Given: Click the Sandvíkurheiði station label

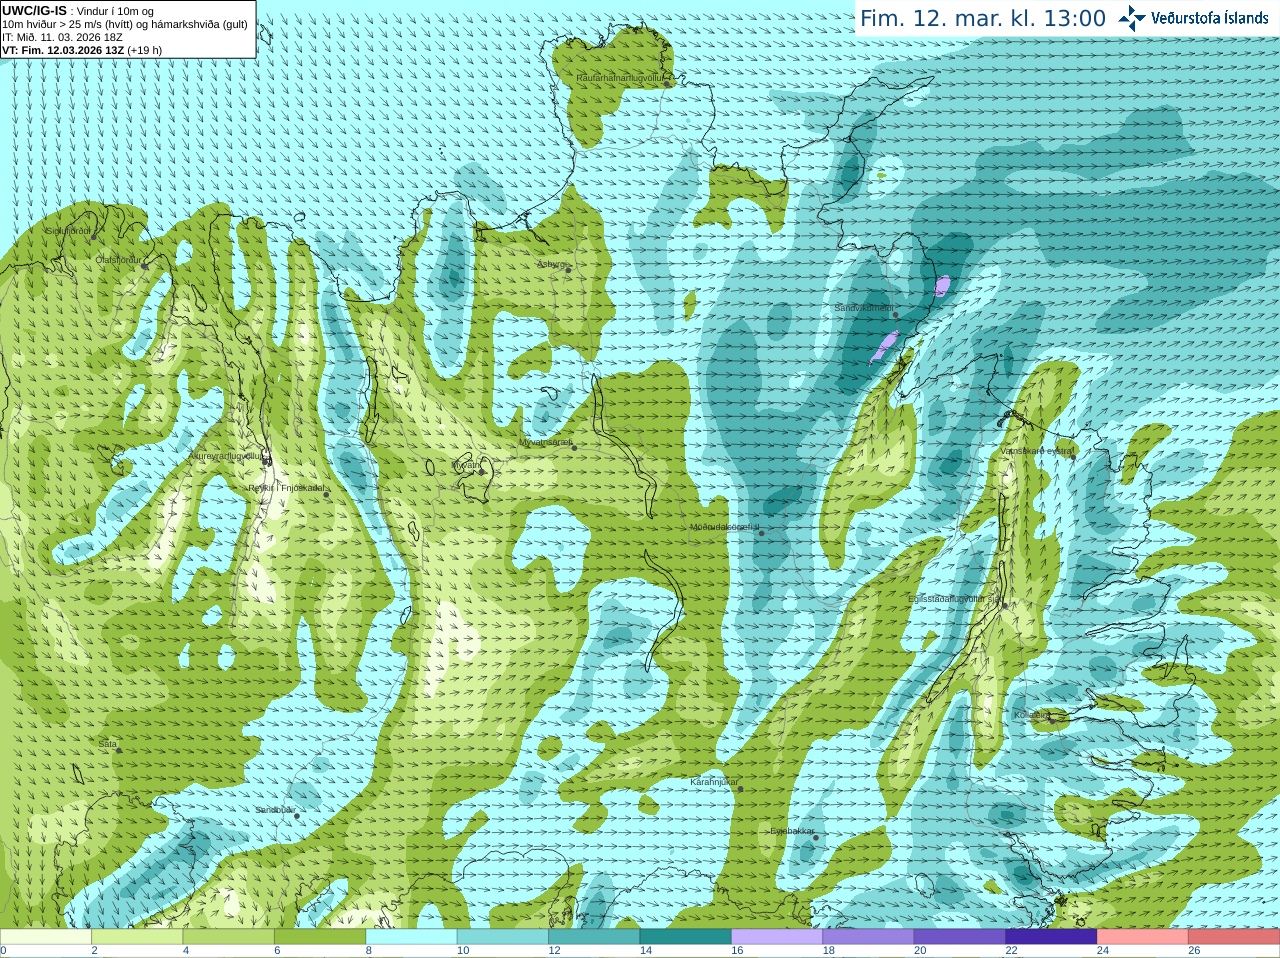Looking at the screenshot, I should tap(864, 308).
